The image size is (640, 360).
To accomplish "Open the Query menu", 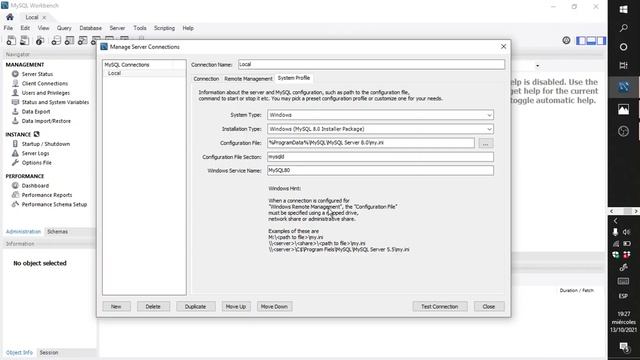I will coord(64,28).
